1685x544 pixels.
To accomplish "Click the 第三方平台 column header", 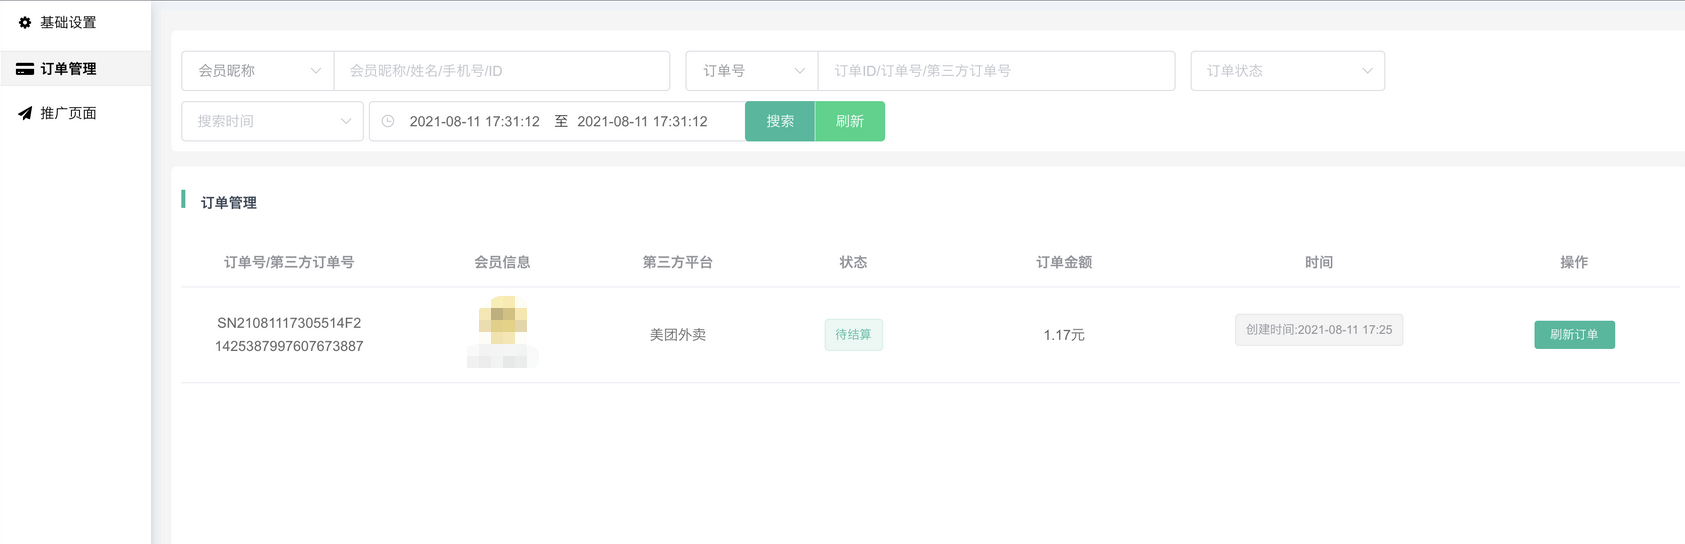I will [x=678, y=262].
